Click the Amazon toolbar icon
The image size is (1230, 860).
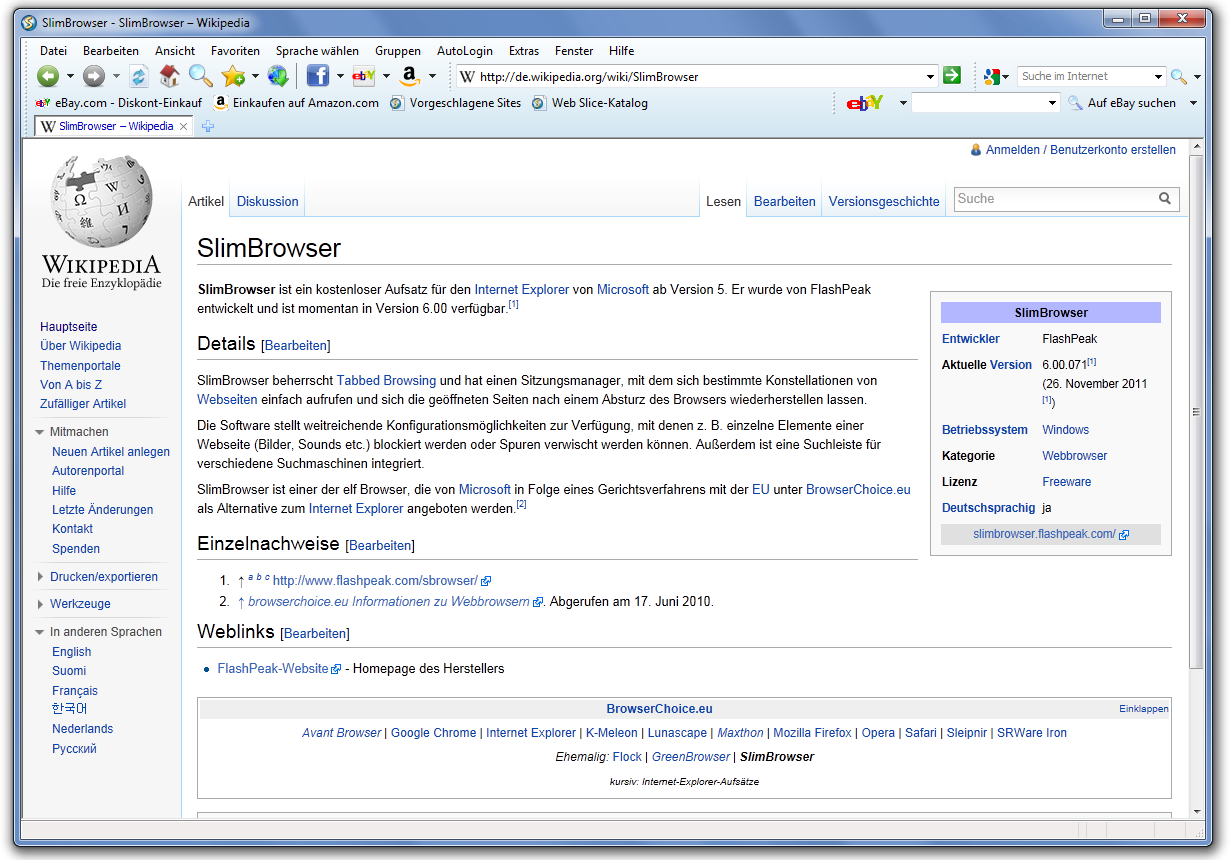(409, 76)
